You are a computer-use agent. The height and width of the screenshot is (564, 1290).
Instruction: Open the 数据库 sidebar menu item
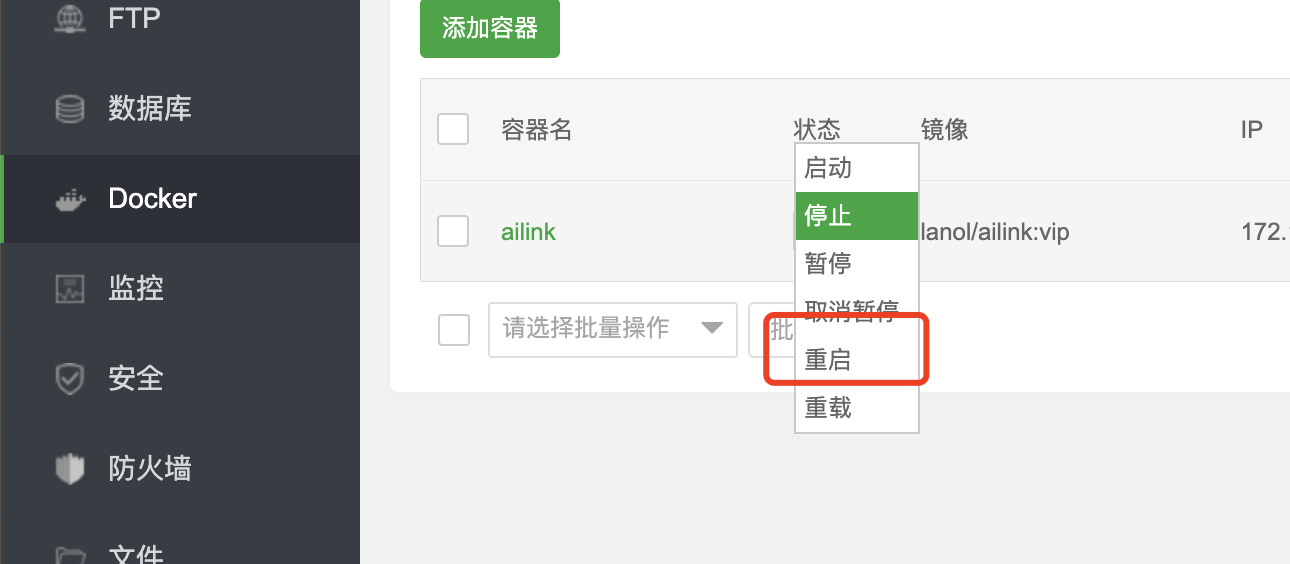(x=150, y=109)
